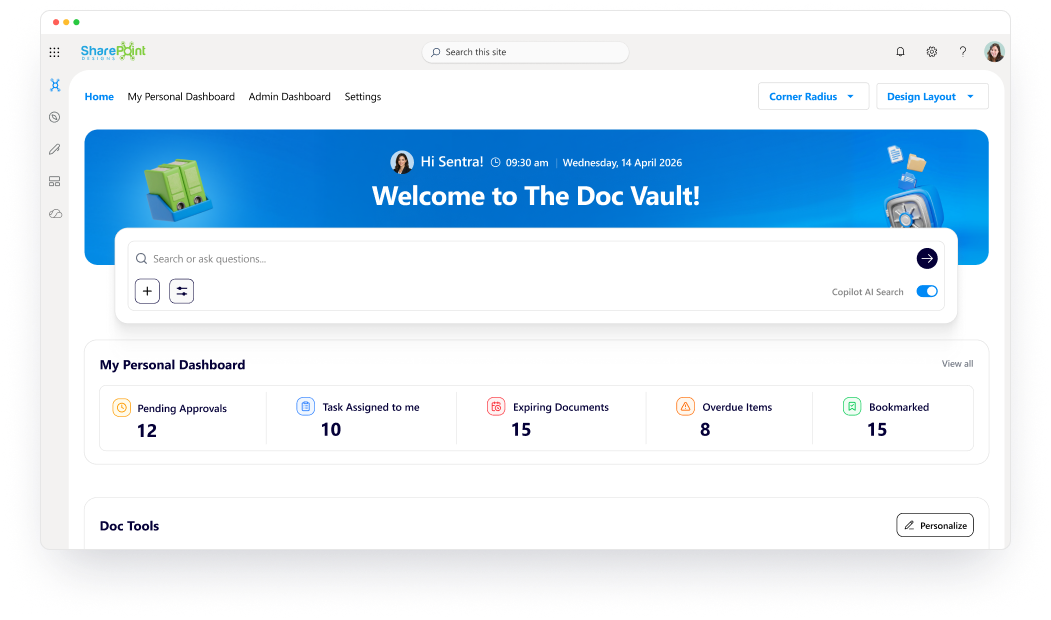The width and height of the screenshot is (1051, 620).
Task: Click the top blue sidebar icon
Action: (x=55, y=85)
